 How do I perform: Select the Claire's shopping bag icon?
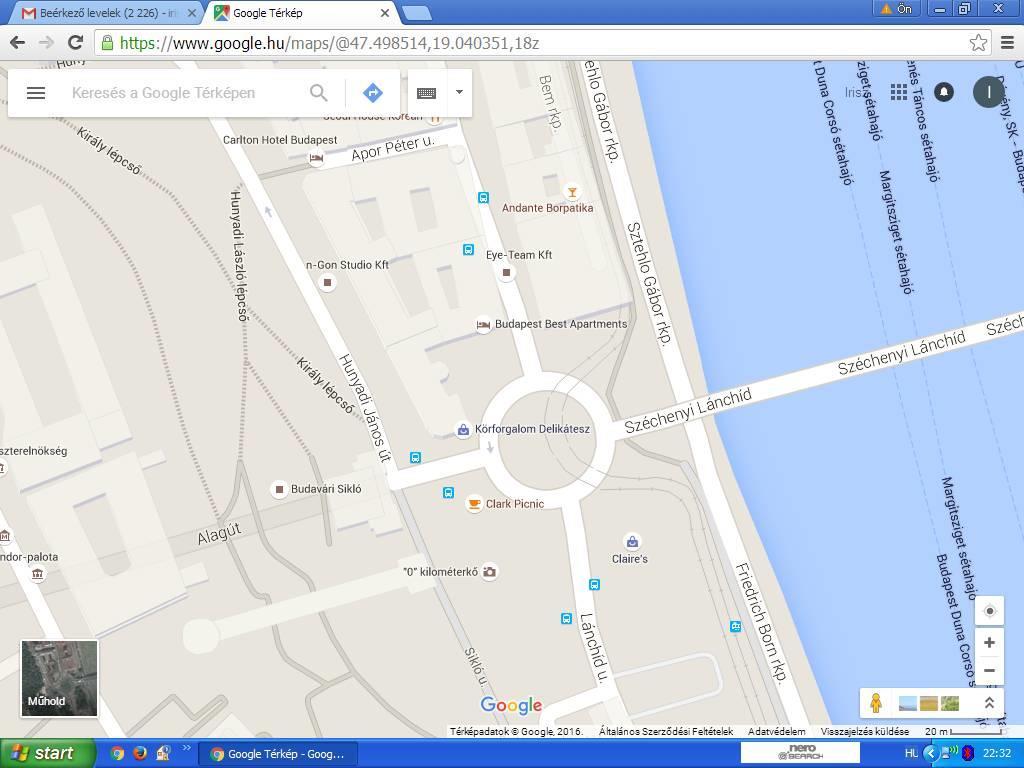[x=632, y=541]
